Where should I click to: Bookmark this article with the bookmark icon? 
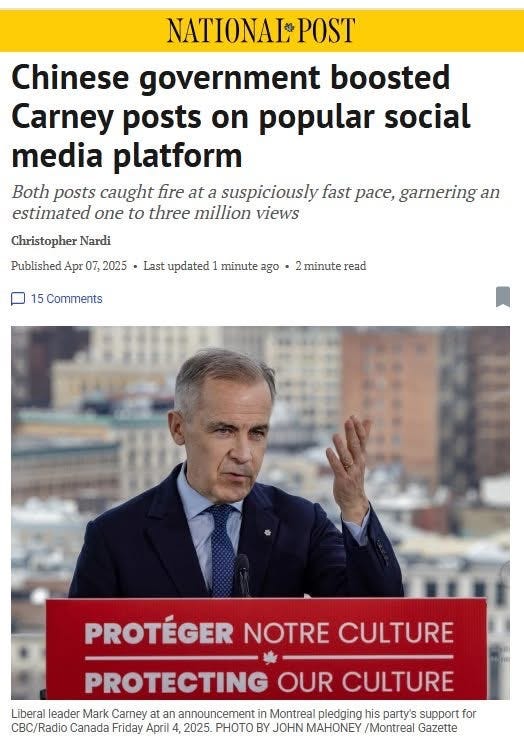(x=503, y=297)
